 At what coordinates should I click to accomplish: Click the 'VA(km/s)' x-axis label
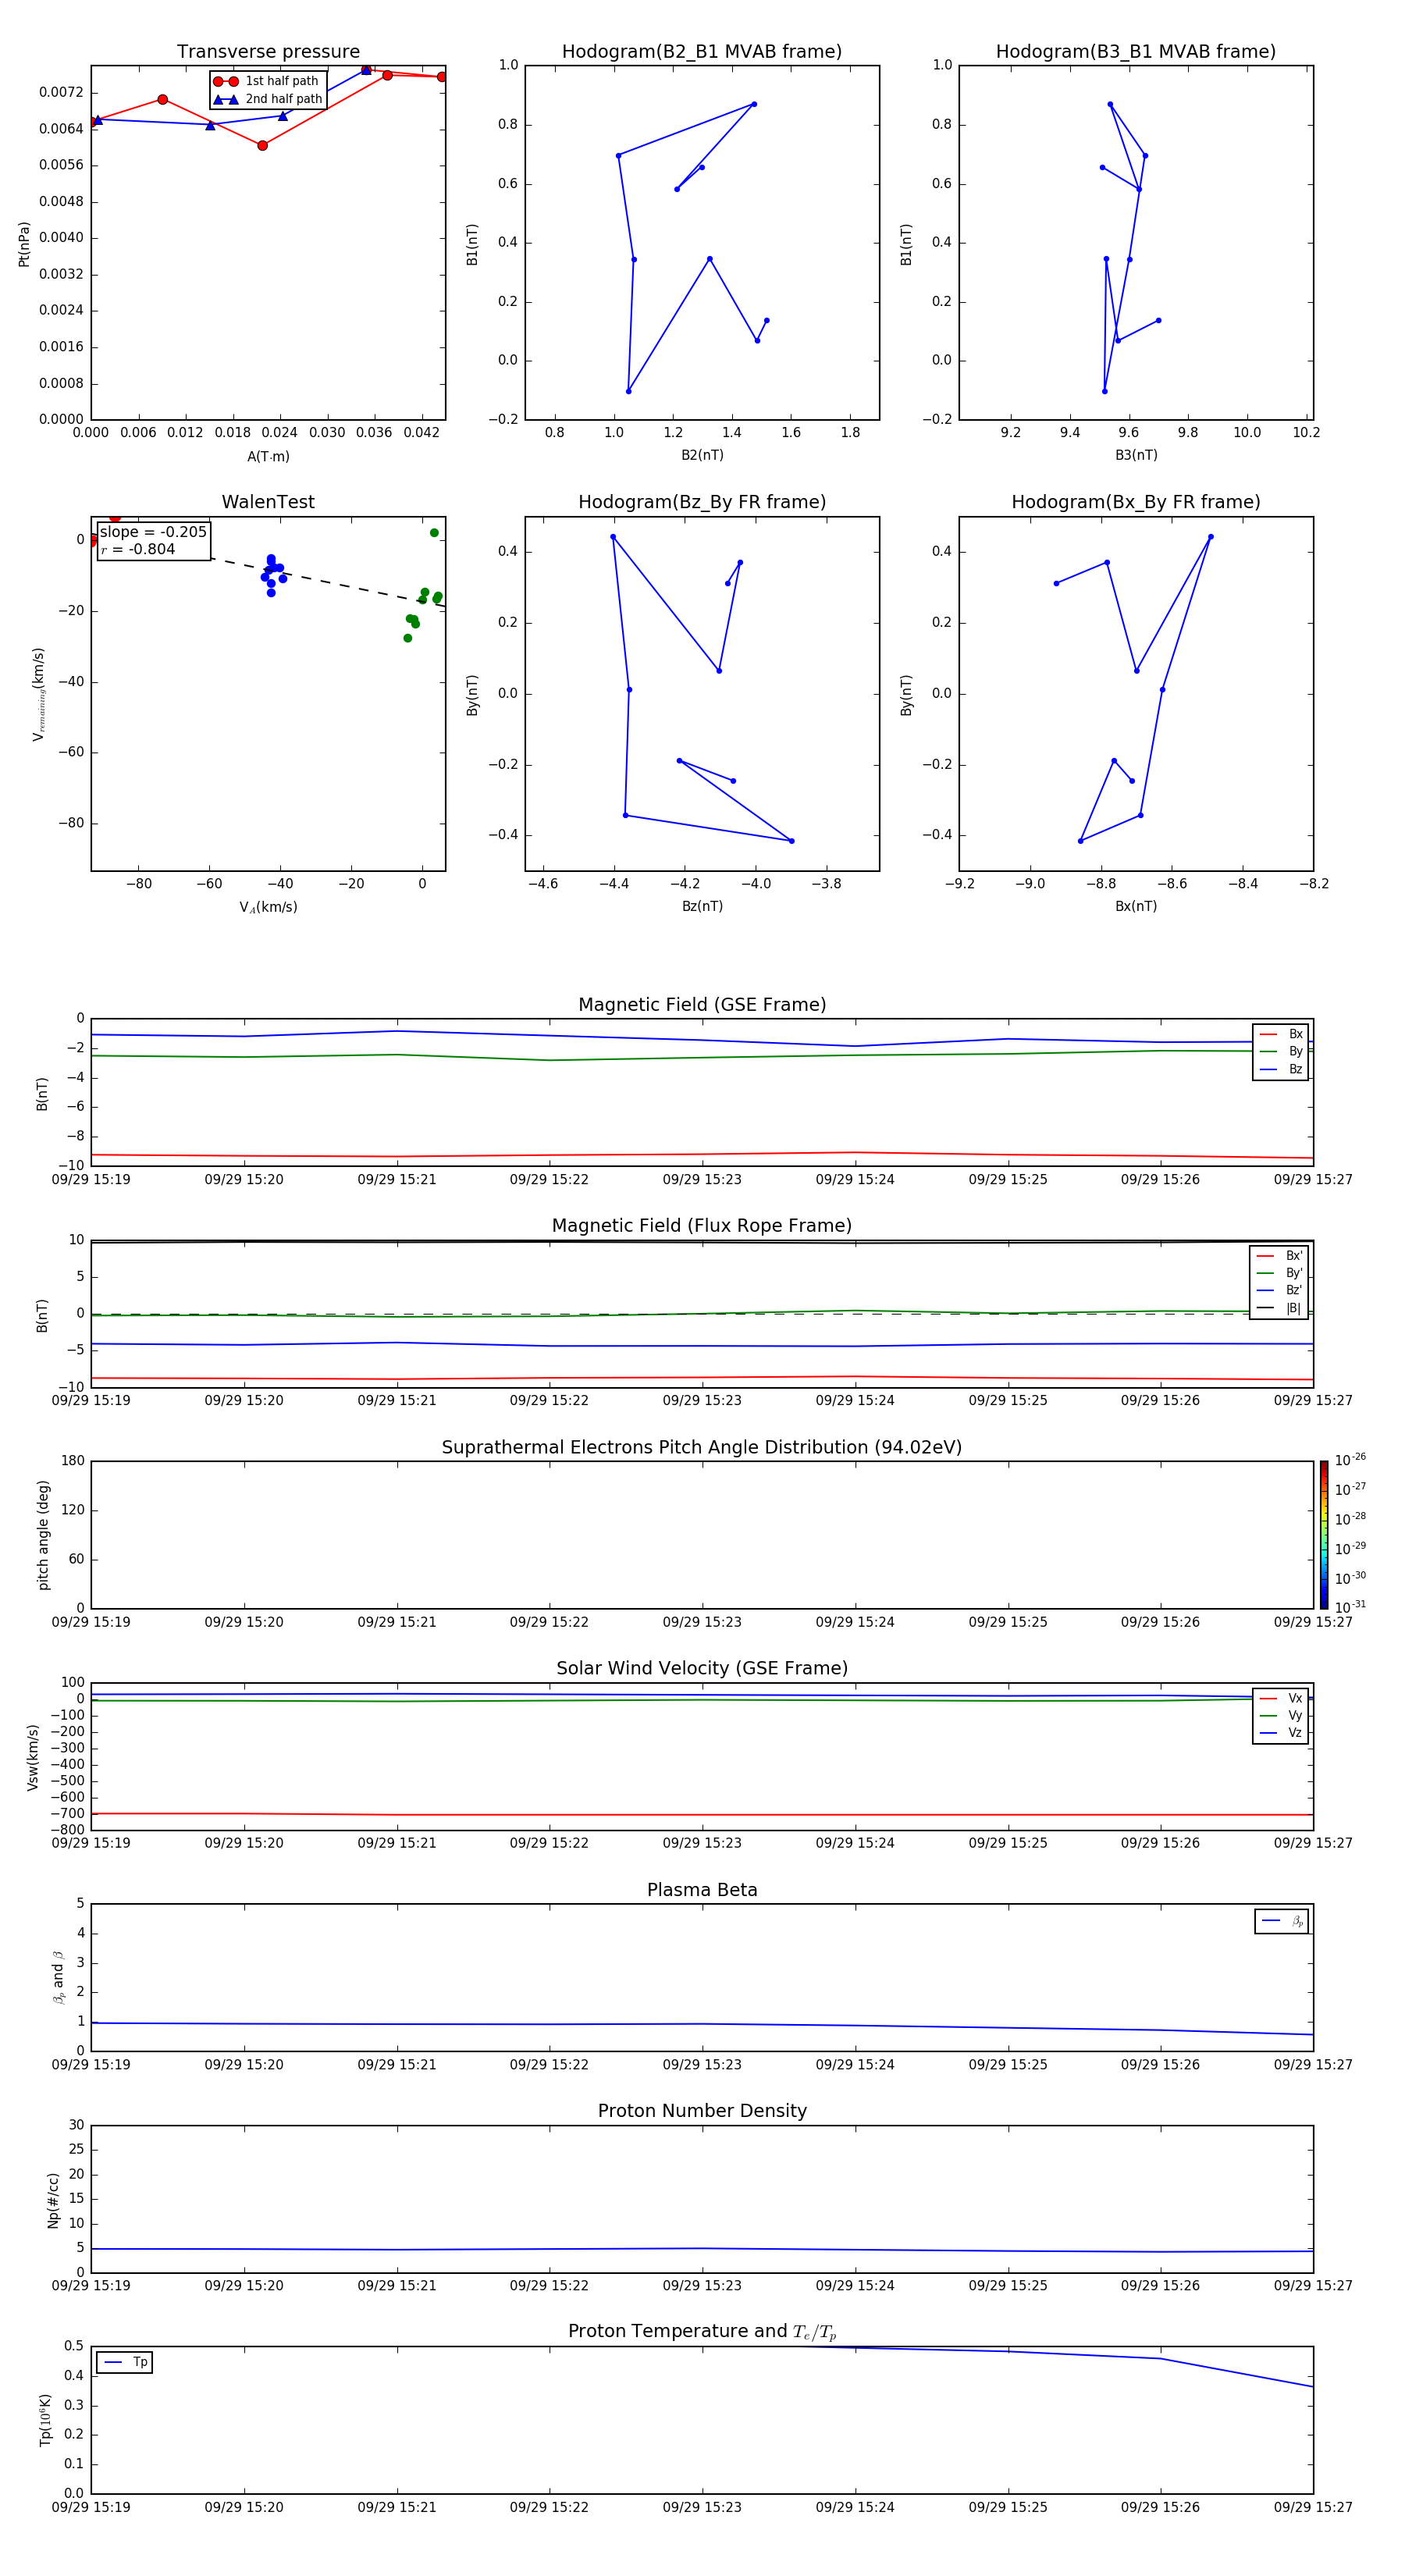[268, 907]
